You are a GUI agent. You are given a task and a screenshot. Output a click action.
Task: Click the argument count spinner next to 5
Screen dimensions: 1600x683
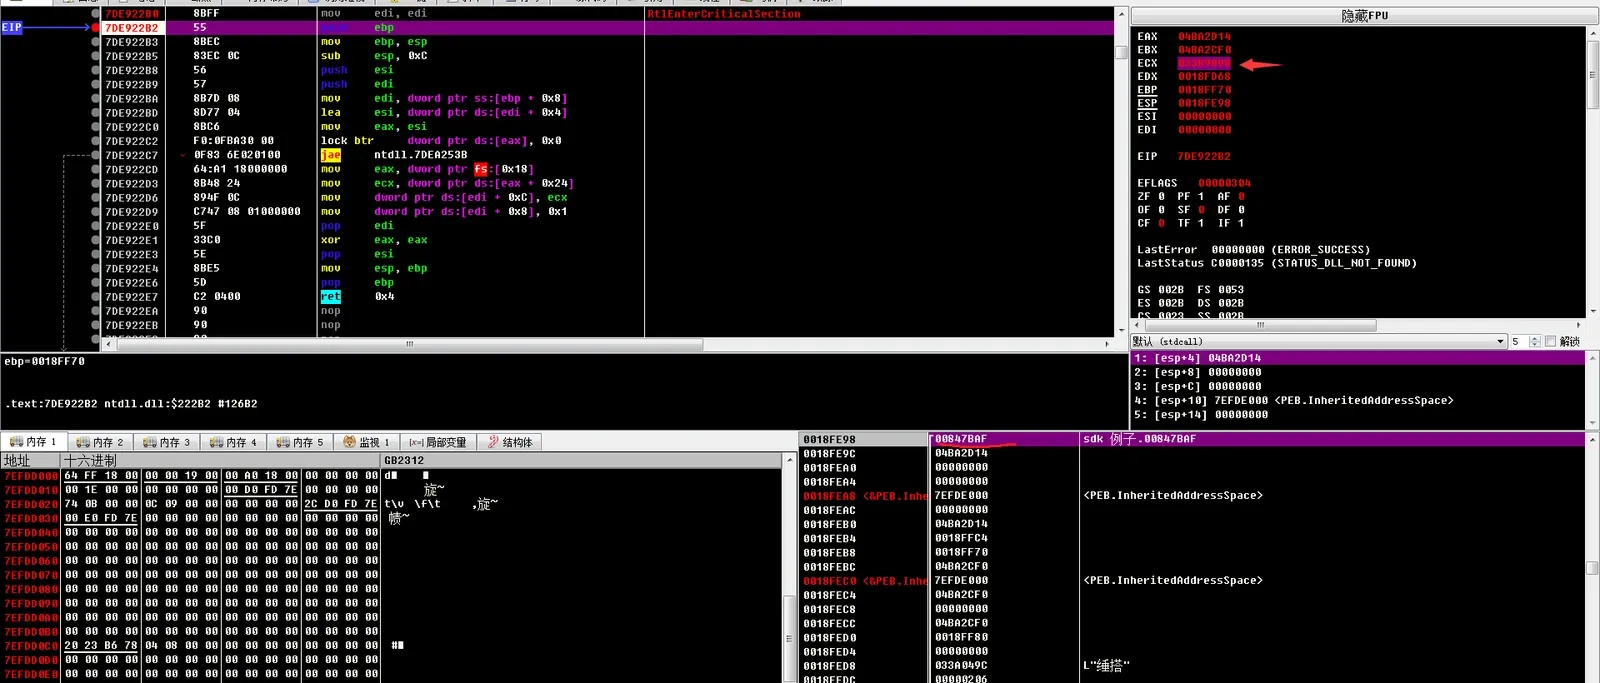(1535, 342)
